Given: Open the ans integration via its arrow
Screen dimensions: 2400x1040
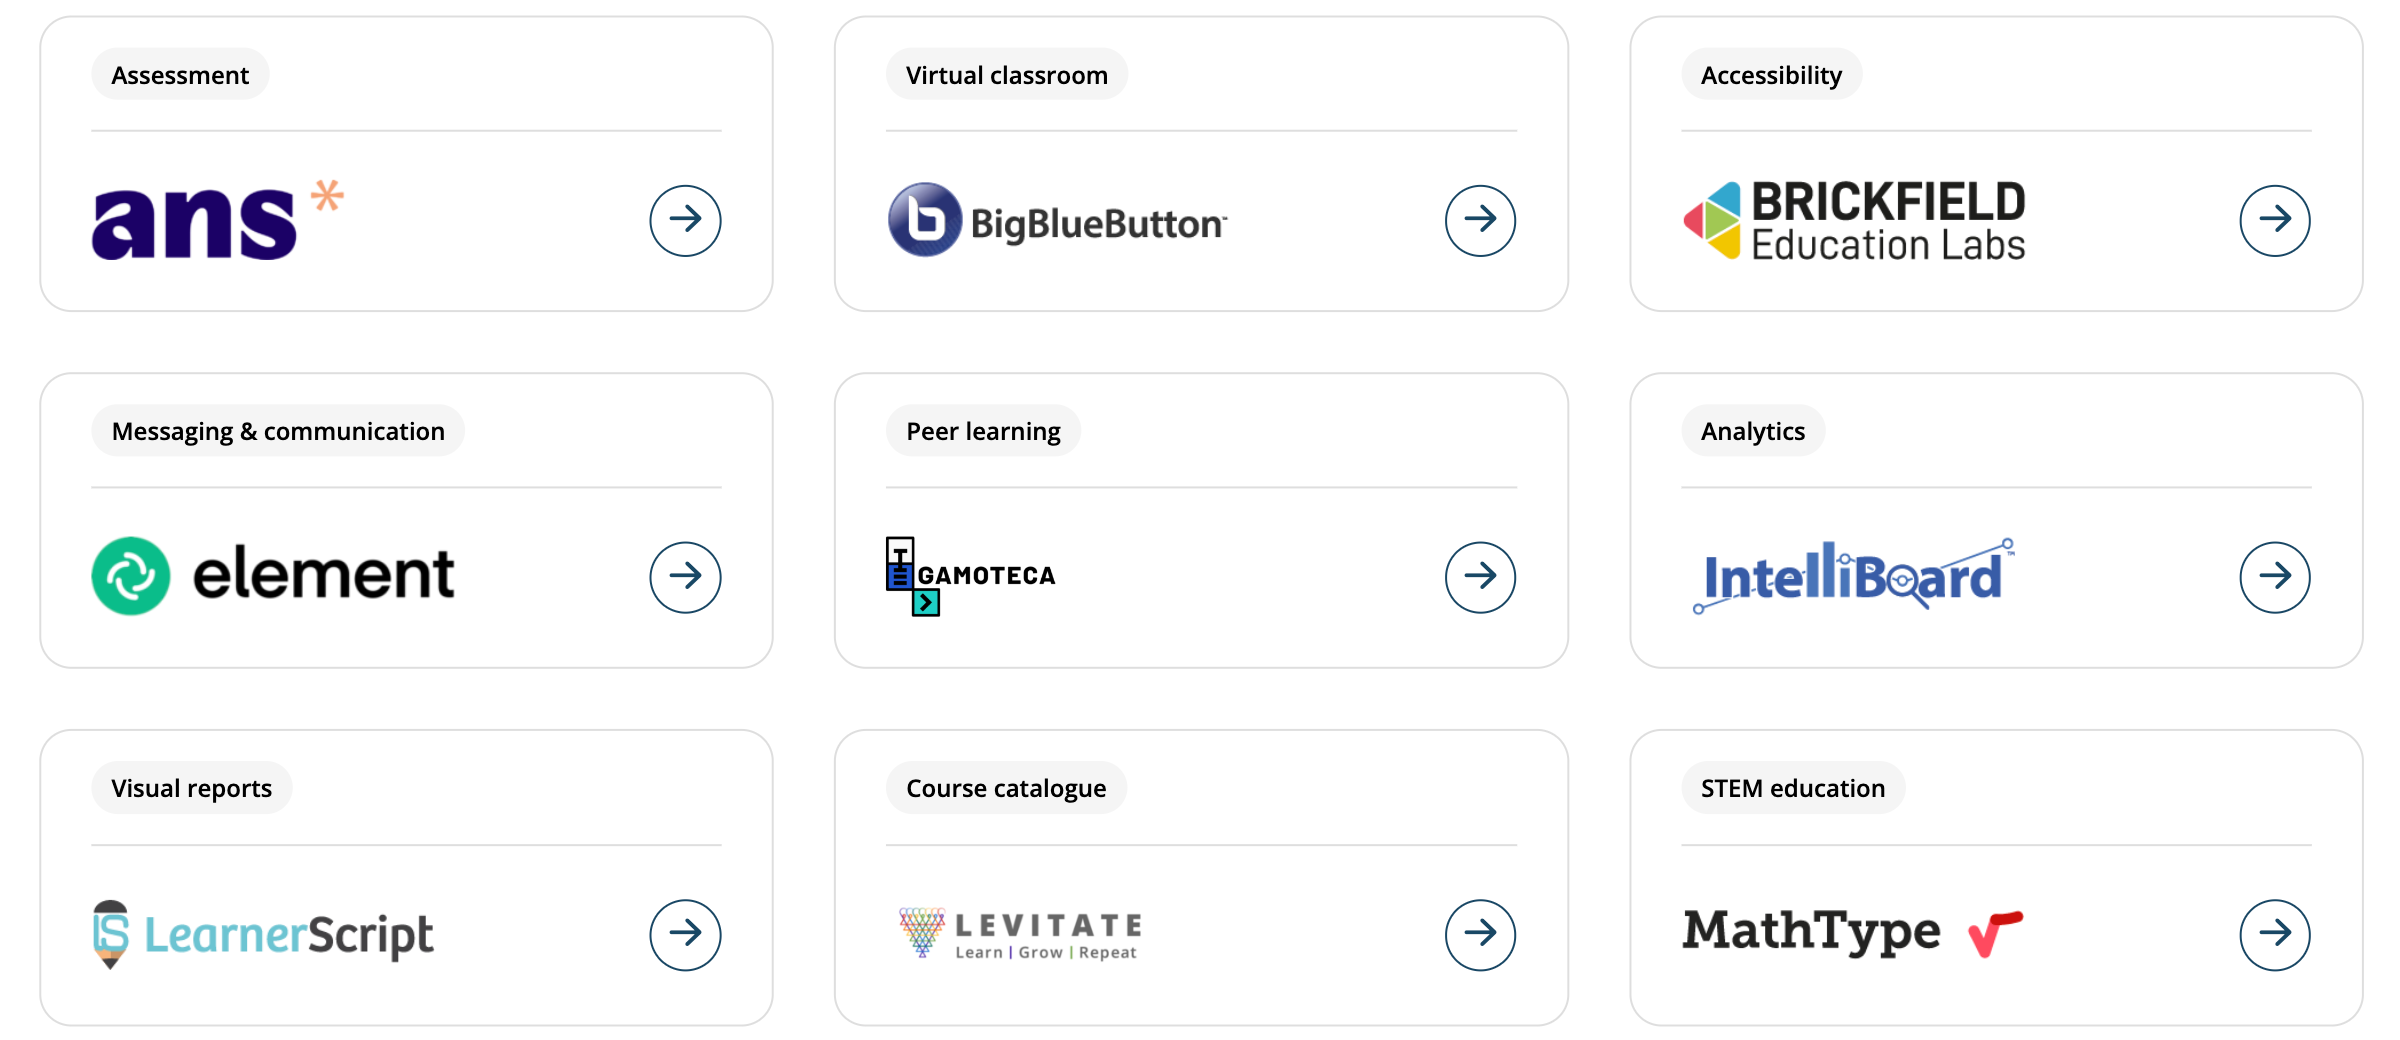Looking at the screenshot, I should 685,220.
